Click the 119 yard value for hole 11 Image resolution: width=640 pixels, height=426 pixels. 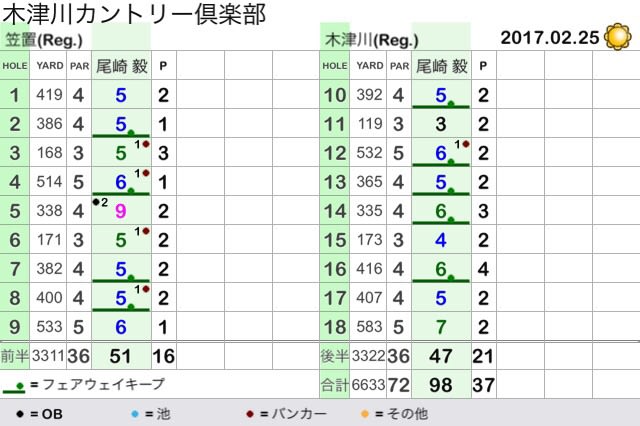click(x=370, y=124)
